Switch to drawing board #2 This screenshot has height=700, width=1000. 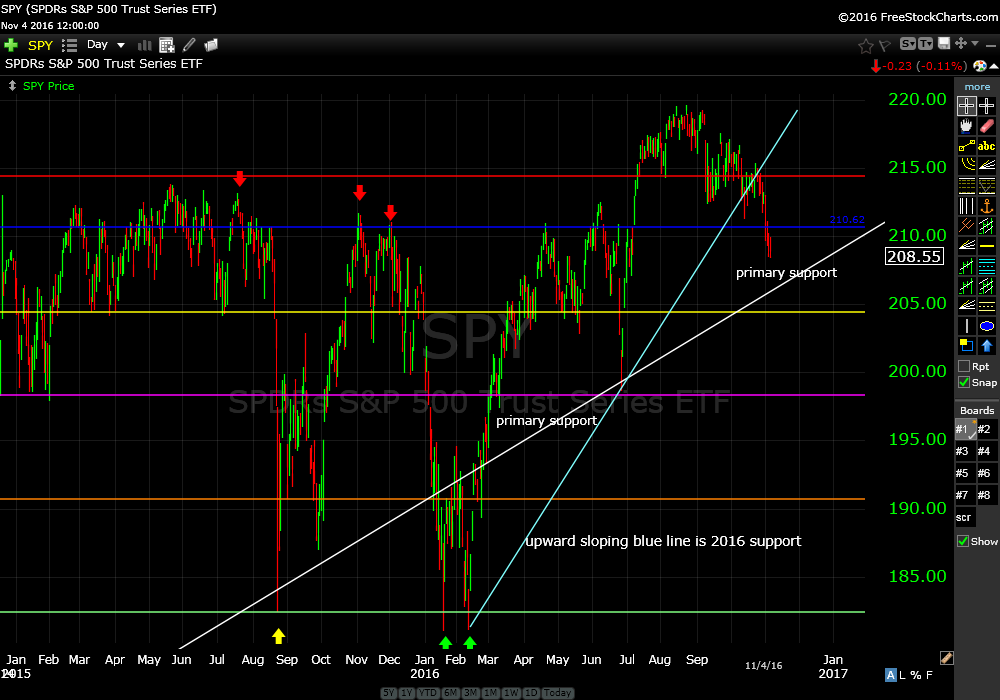tap(985, 429)
